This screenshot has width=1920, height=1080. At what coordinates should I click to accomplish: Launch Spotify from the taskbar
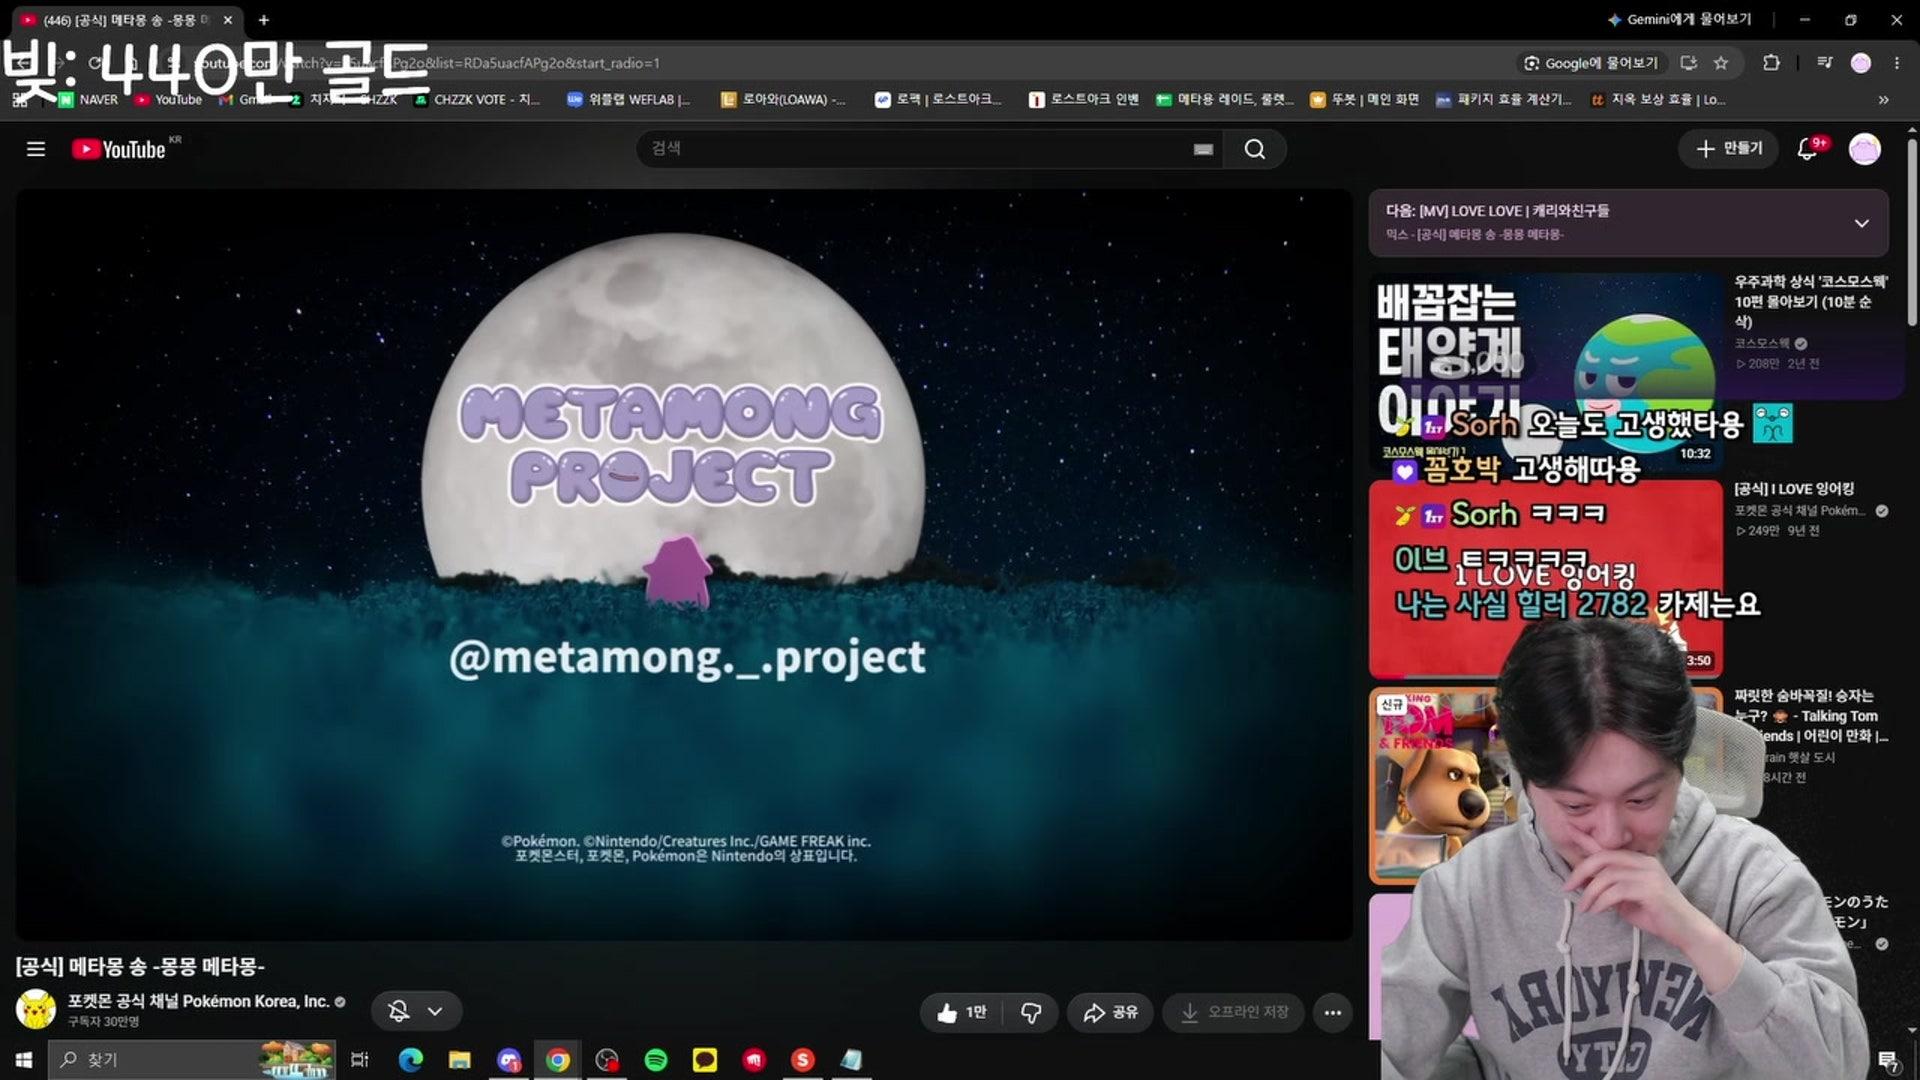click(656, 1060)
